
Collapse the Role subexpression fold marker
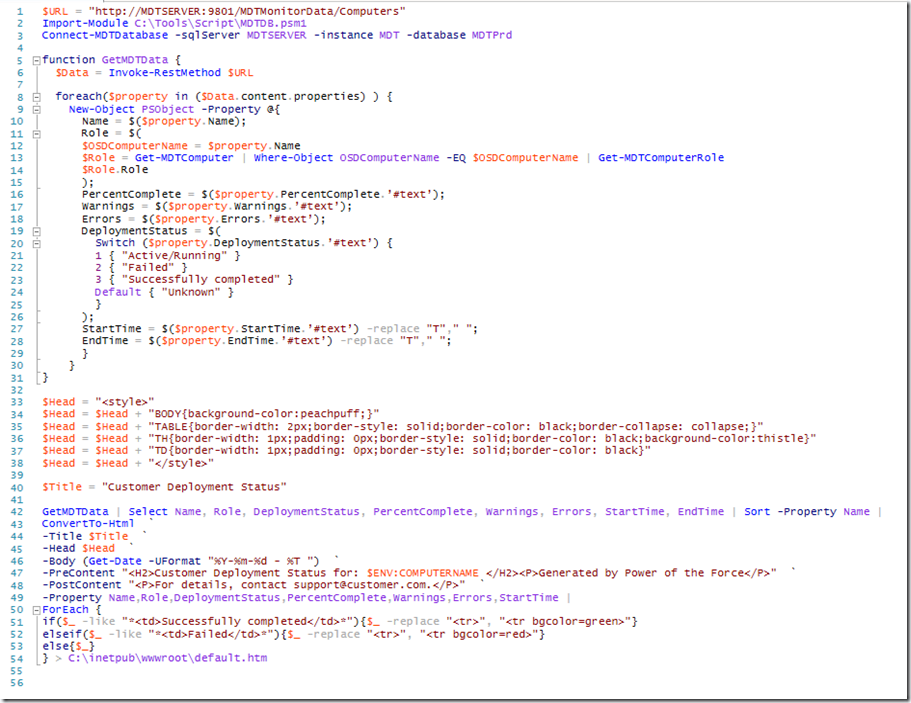click(36, 133)
